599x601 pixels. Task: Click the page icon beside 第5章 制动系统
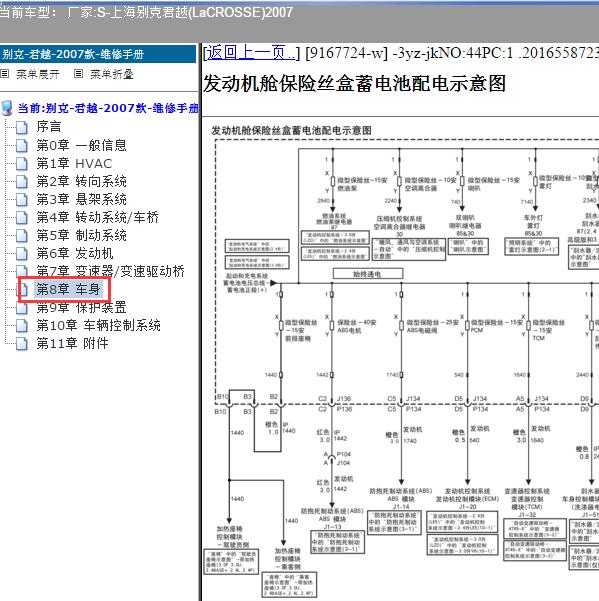point(22,235)
